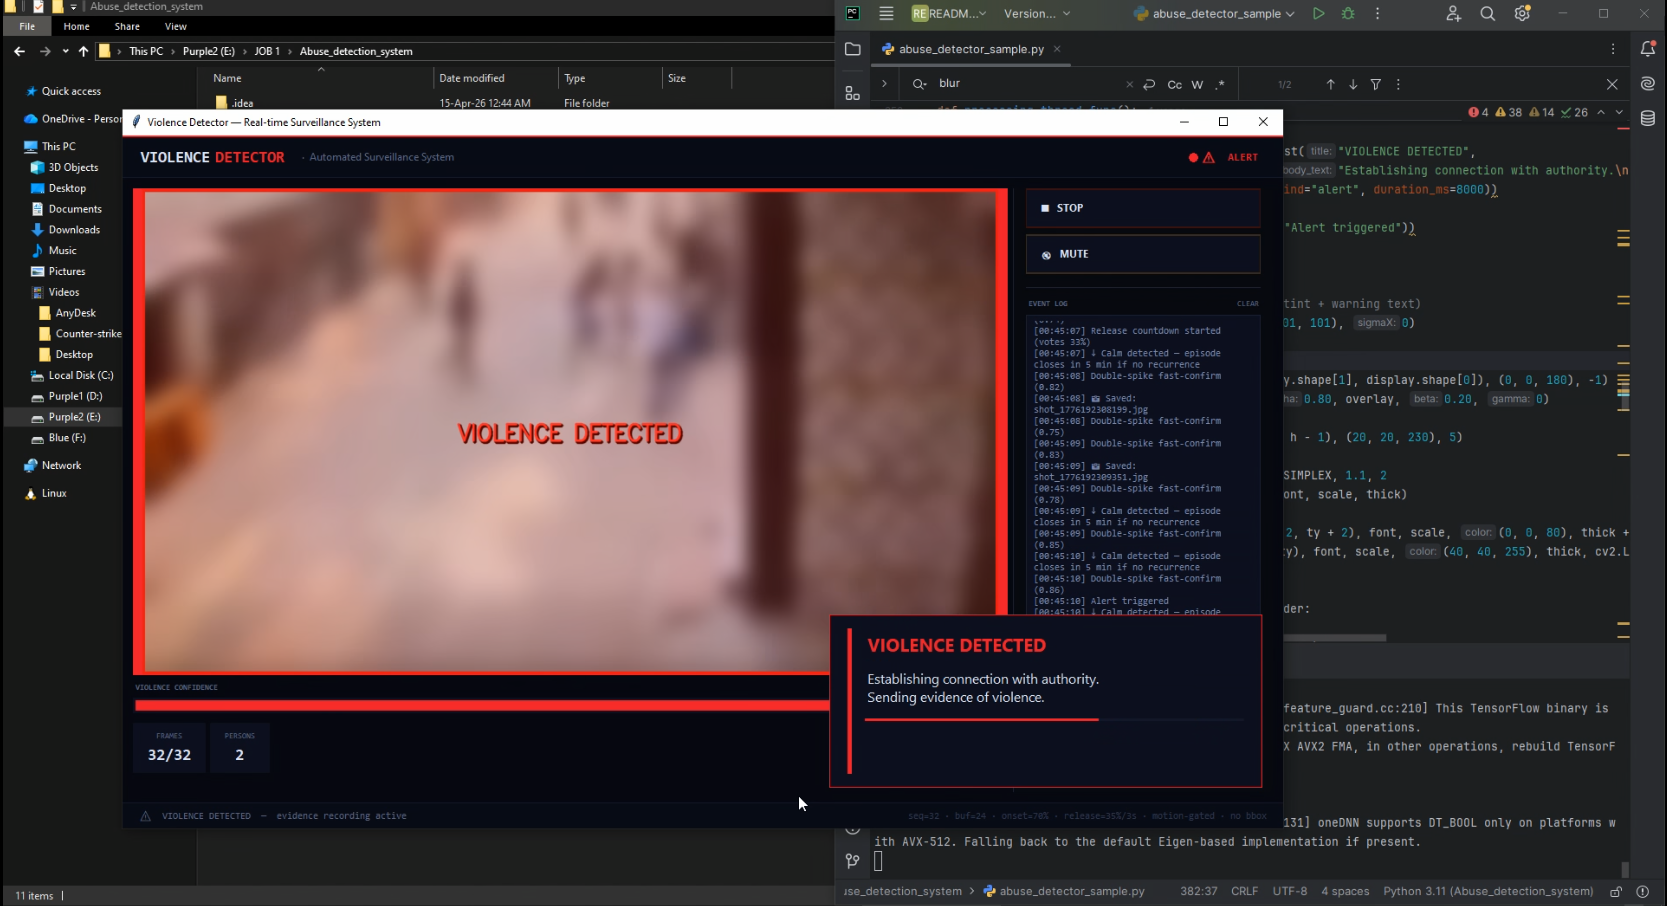The width and height of the screenshot is (1667, 906).
Task: Change CRLF line separator in status bar
Action: pyautogui.click(x=1244, y=891)
